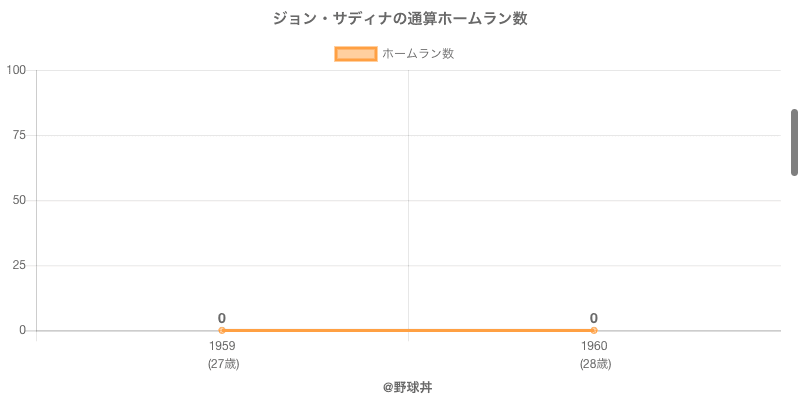Click the @野球丼 watermark text
This screenshot has height=400, width=800.
[x=407, y=386]
